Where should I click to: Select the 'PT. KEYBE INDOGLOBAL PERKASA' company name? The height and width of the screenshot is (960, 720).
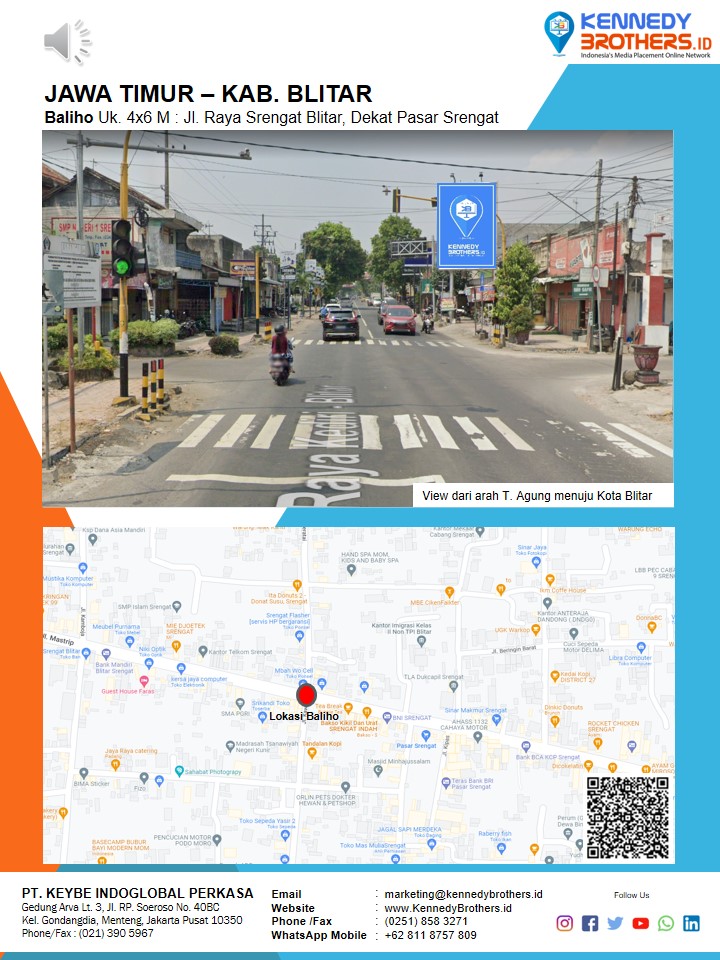137,893
